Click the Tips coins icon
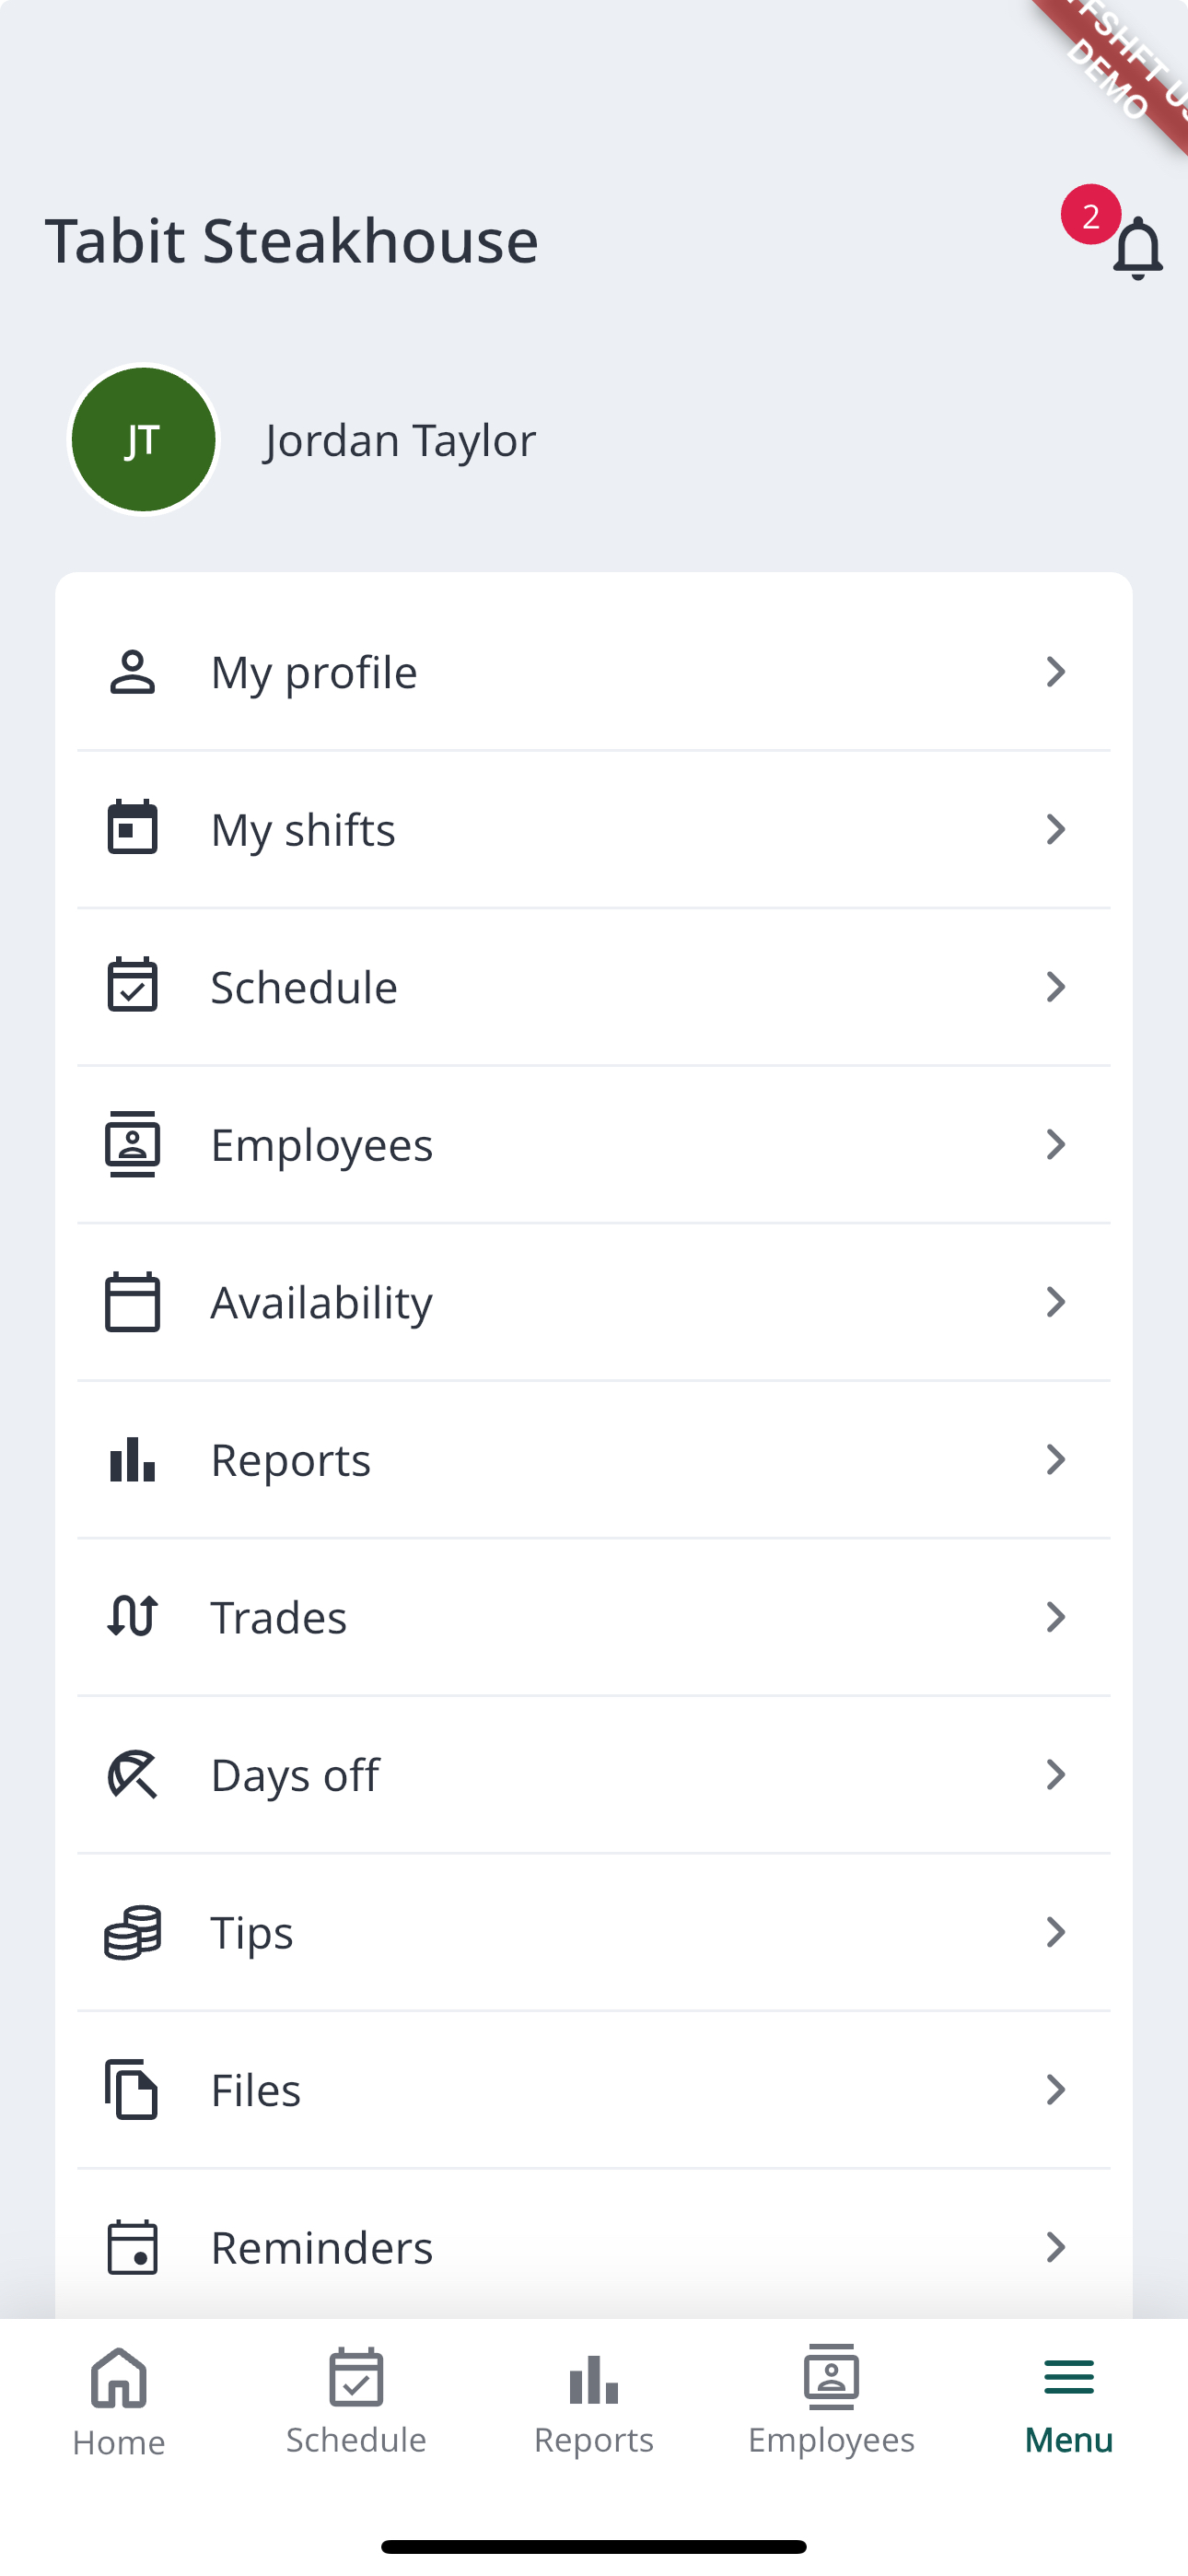The width and height of the screenshot is (1188, 2576). click(x=132, y=1932)
